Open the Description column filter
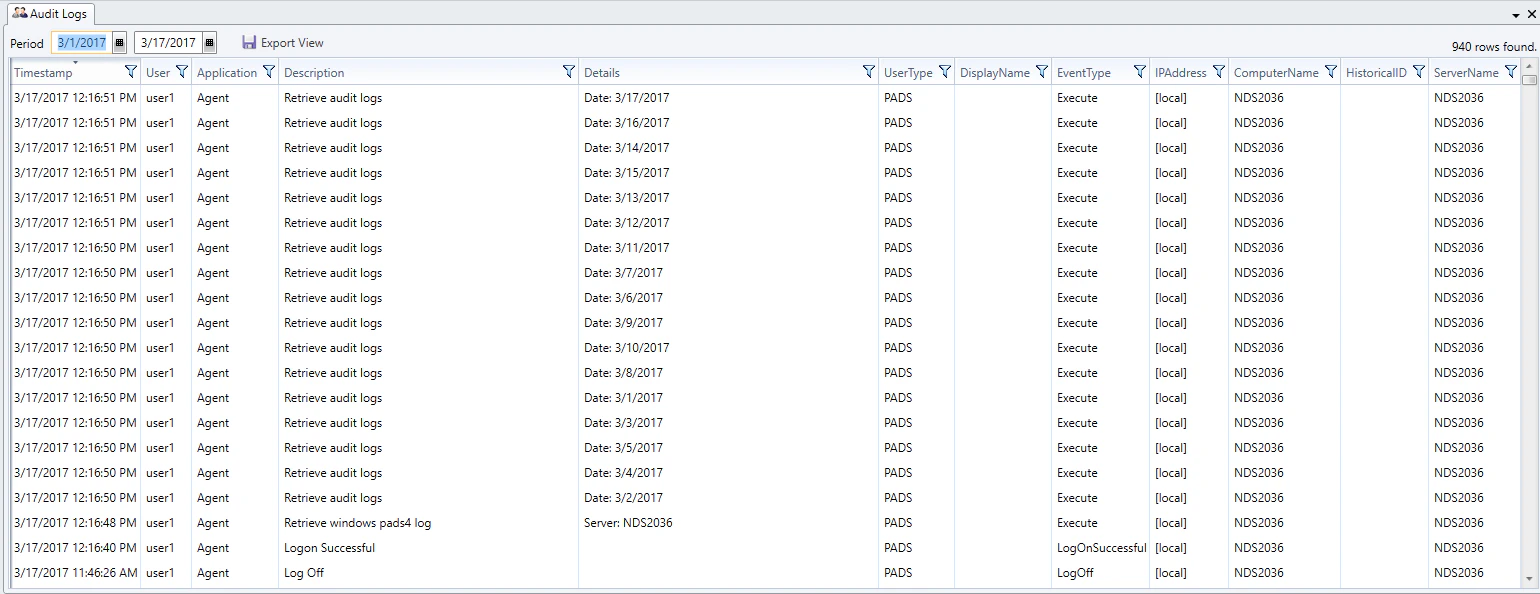Viewport: 1540px width, 594px height. tap(569, 71)
